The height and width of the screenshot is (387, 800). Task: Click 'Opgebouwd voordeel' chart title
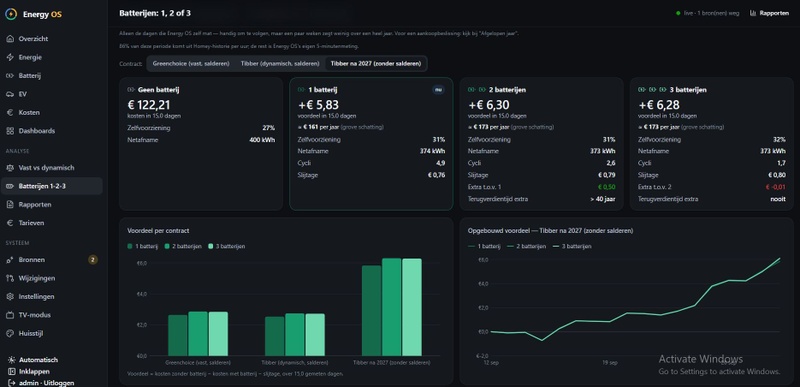click(551, 230)
